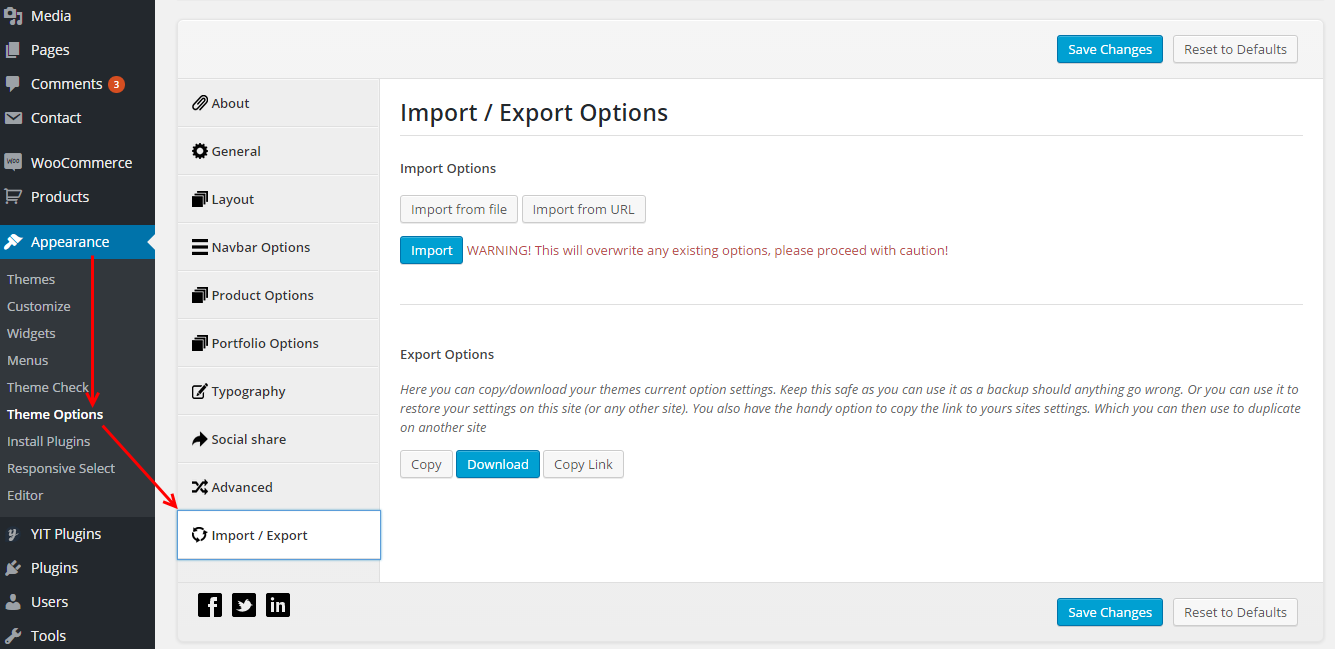Image resolution: width=1335 pixels, height=649 pixels.
Task: Open the Twitter social icon
Action: pyautogui.click(x=244, y=605)
